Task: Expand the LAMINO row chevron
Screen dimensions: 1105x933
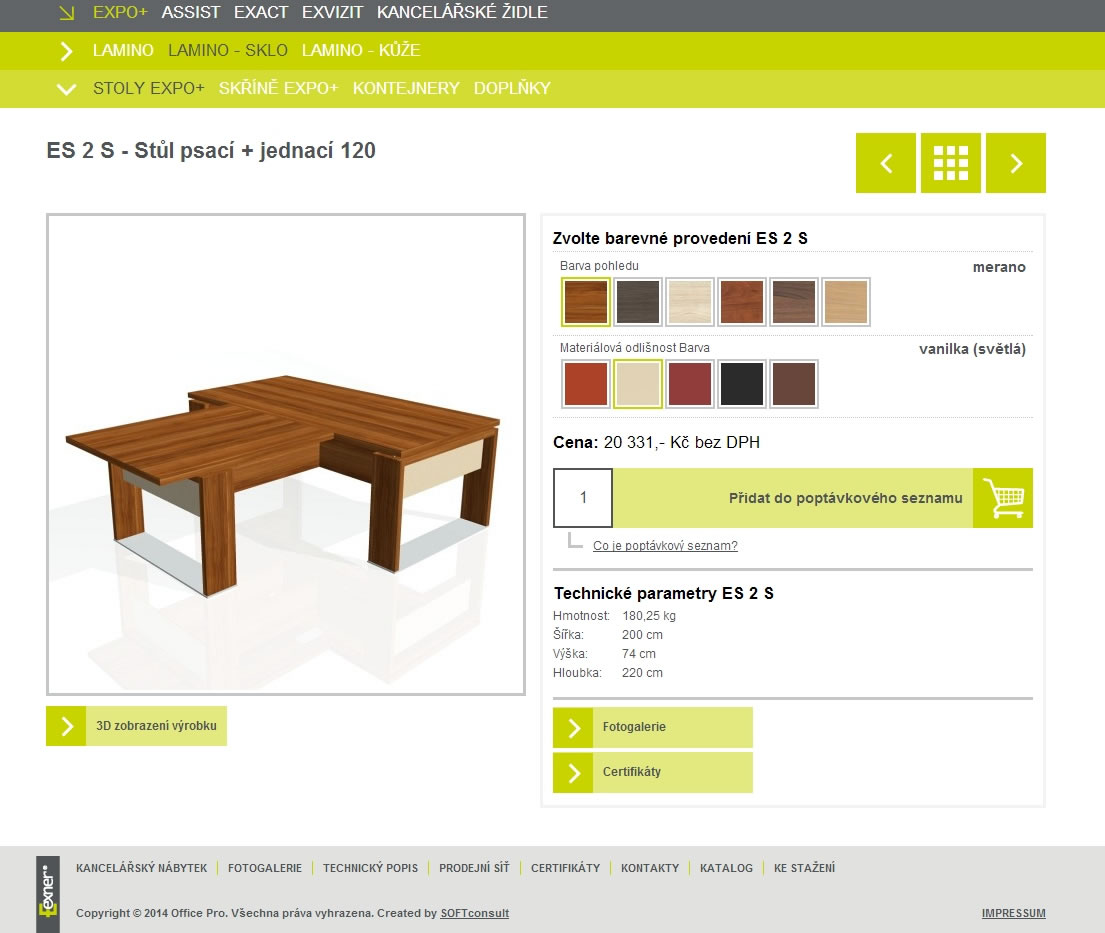Action: point(66,51)
